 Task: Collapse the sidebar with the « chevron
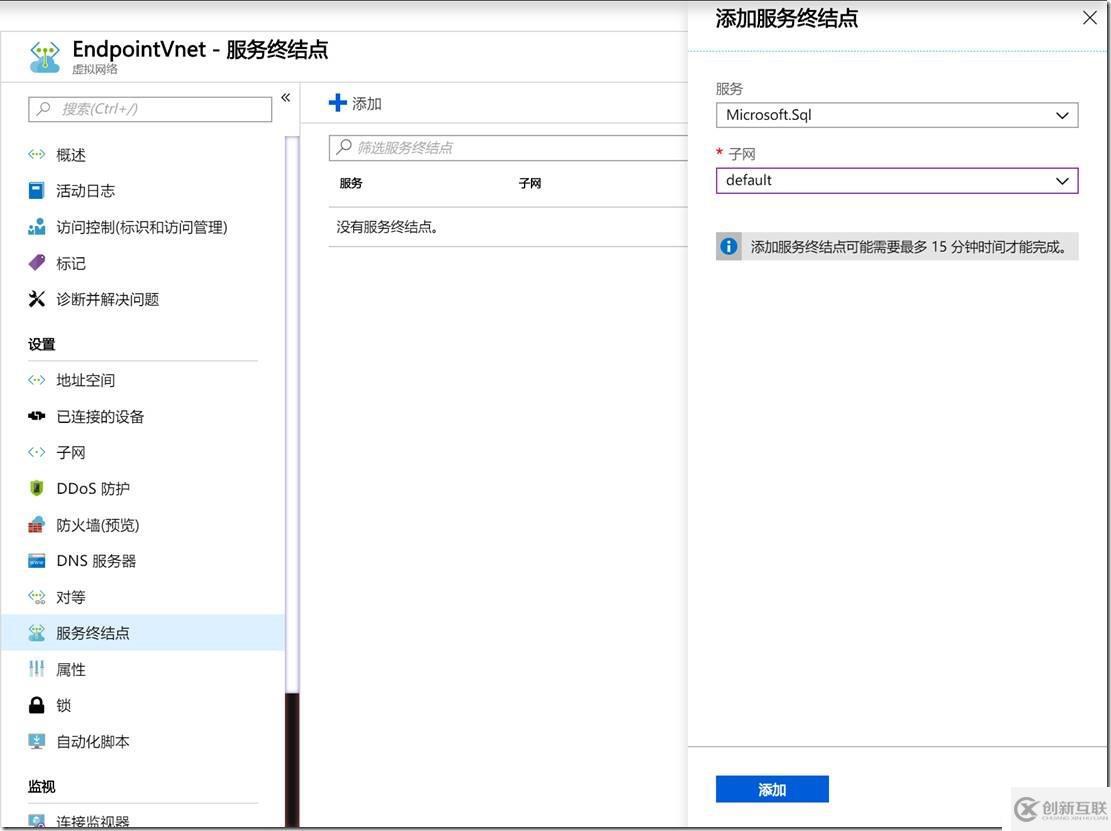(x=285, y=96)
